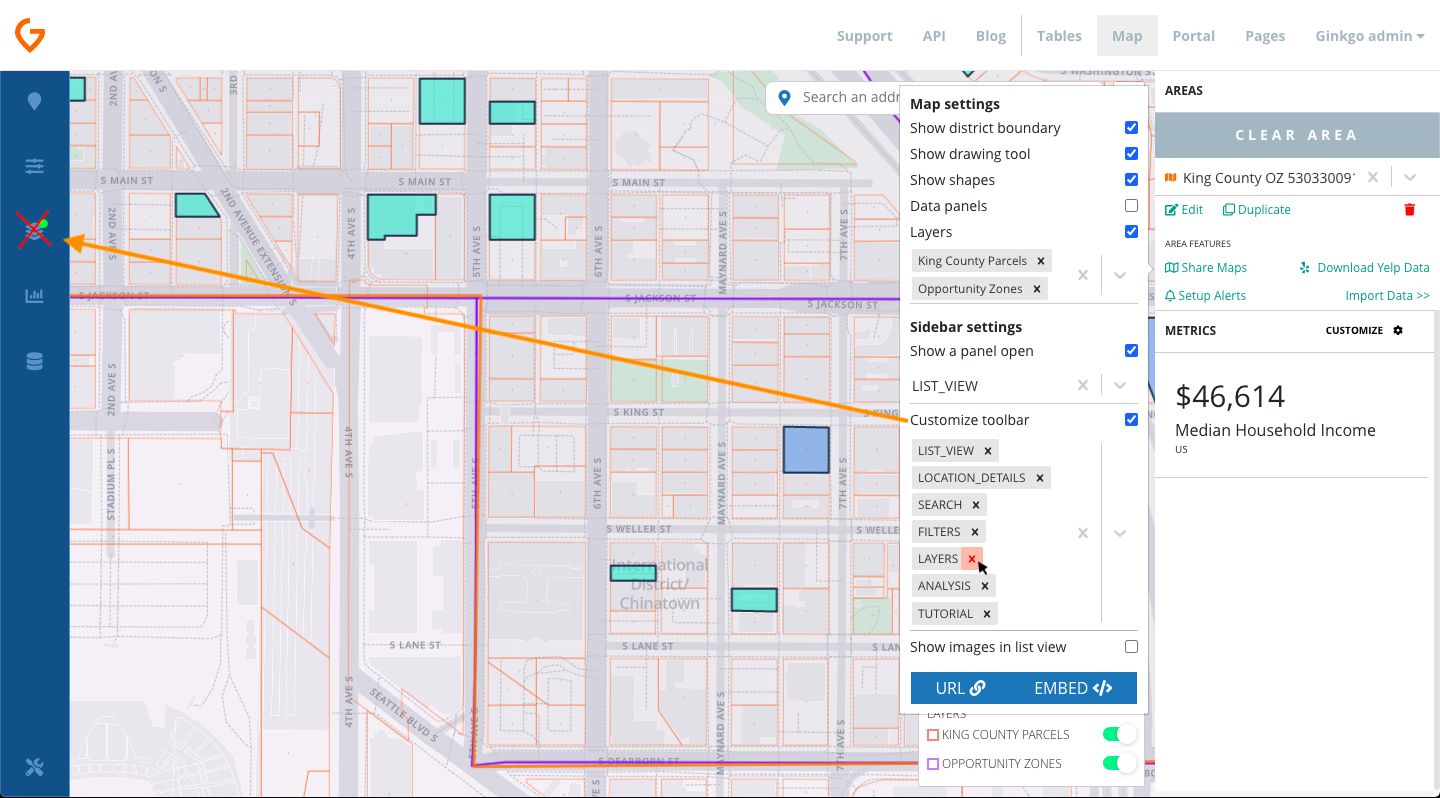
Task: Toggle Layers checkbox in map settings
Action: [x=1131, y=232]
